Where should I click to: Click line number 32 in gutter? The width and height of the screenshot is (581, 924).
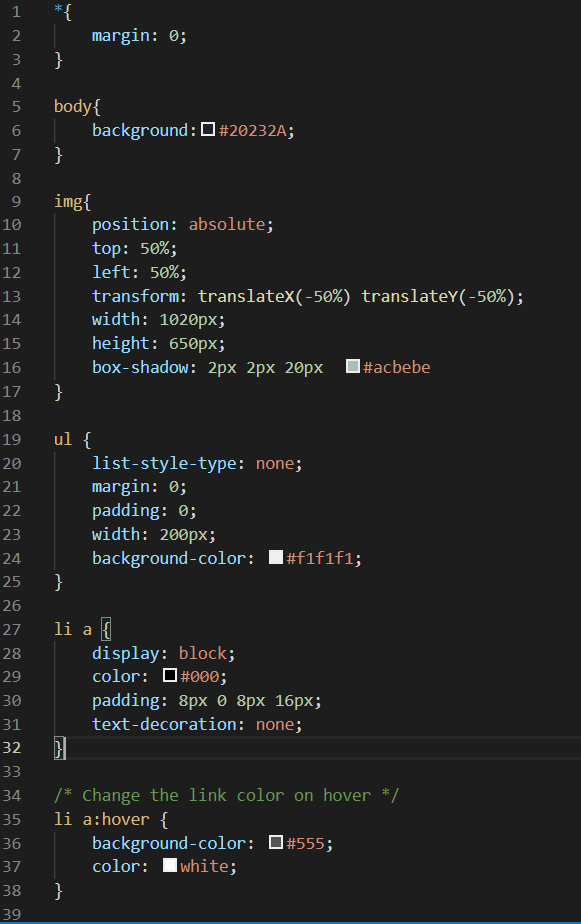click(11, 748)
